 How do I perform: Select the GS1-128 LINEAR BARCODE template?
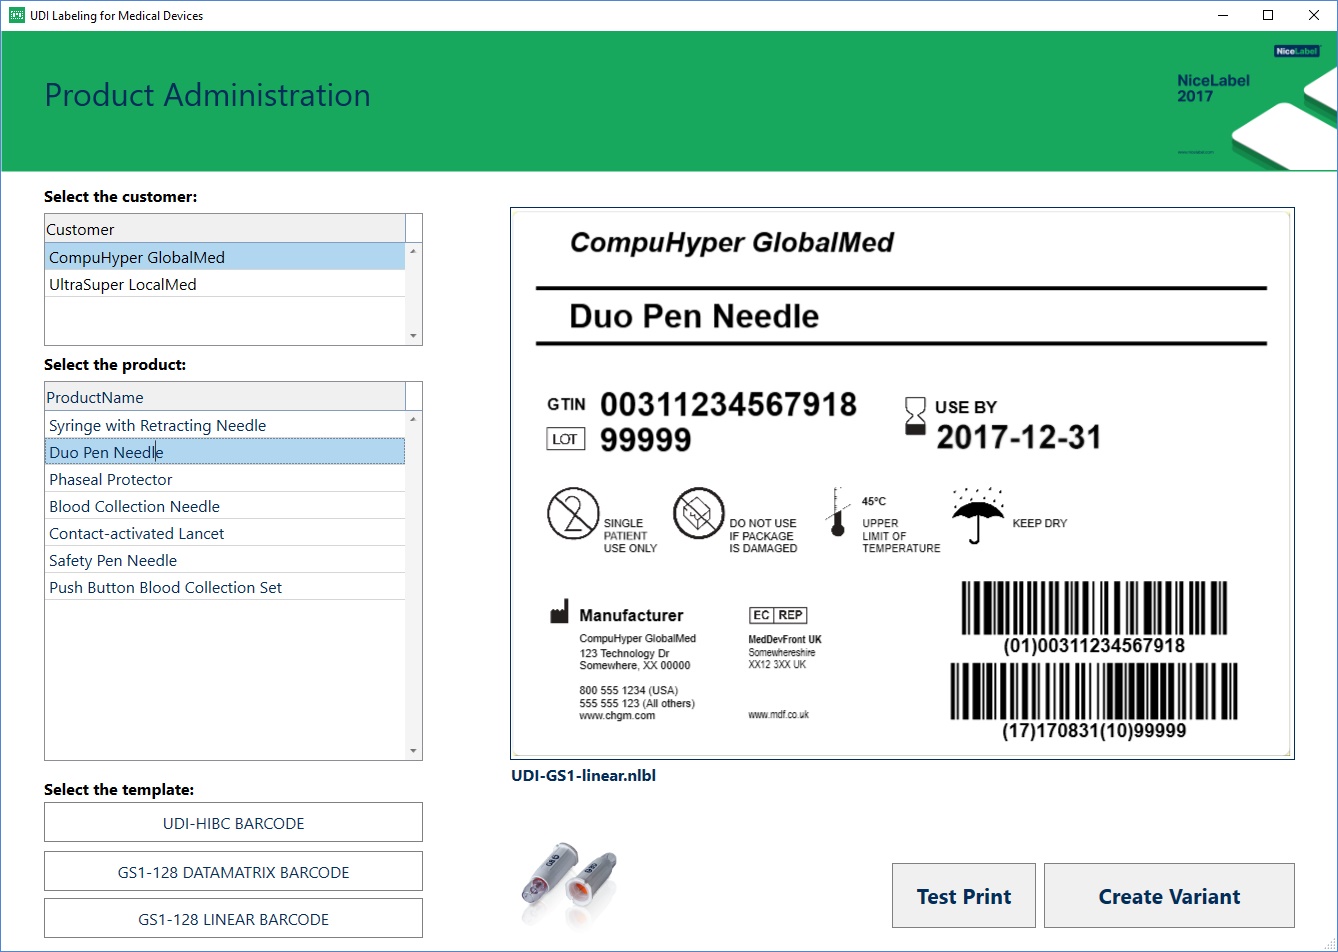click(233, 918)
